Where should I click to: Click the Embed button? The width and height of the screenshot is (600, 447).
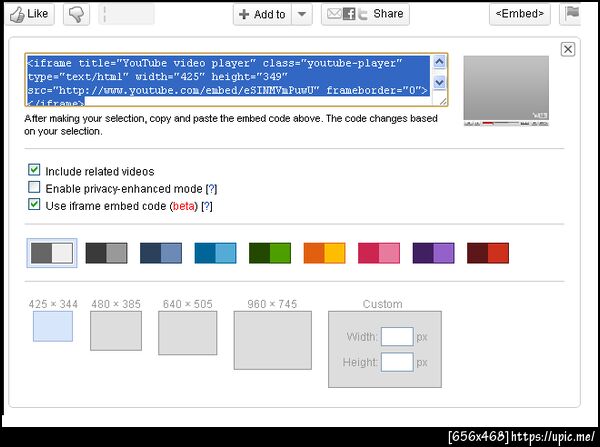[520, 14]
